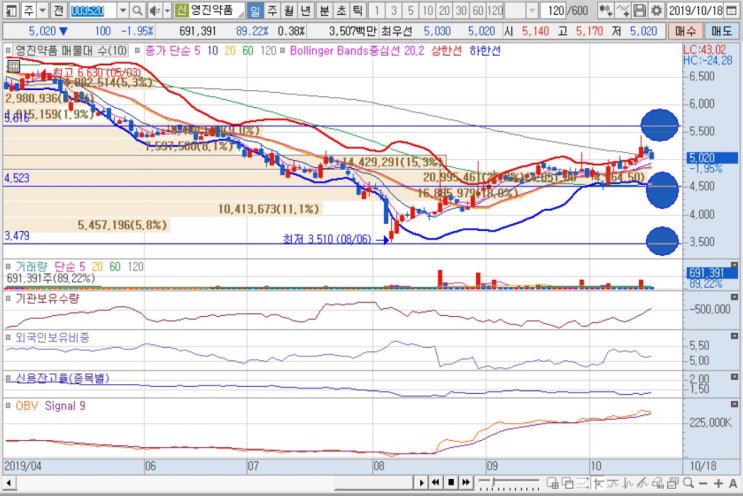Click 기관보유수량 indicator label
The height and width of the screenshot is (496, 743).
pos(47,299)
